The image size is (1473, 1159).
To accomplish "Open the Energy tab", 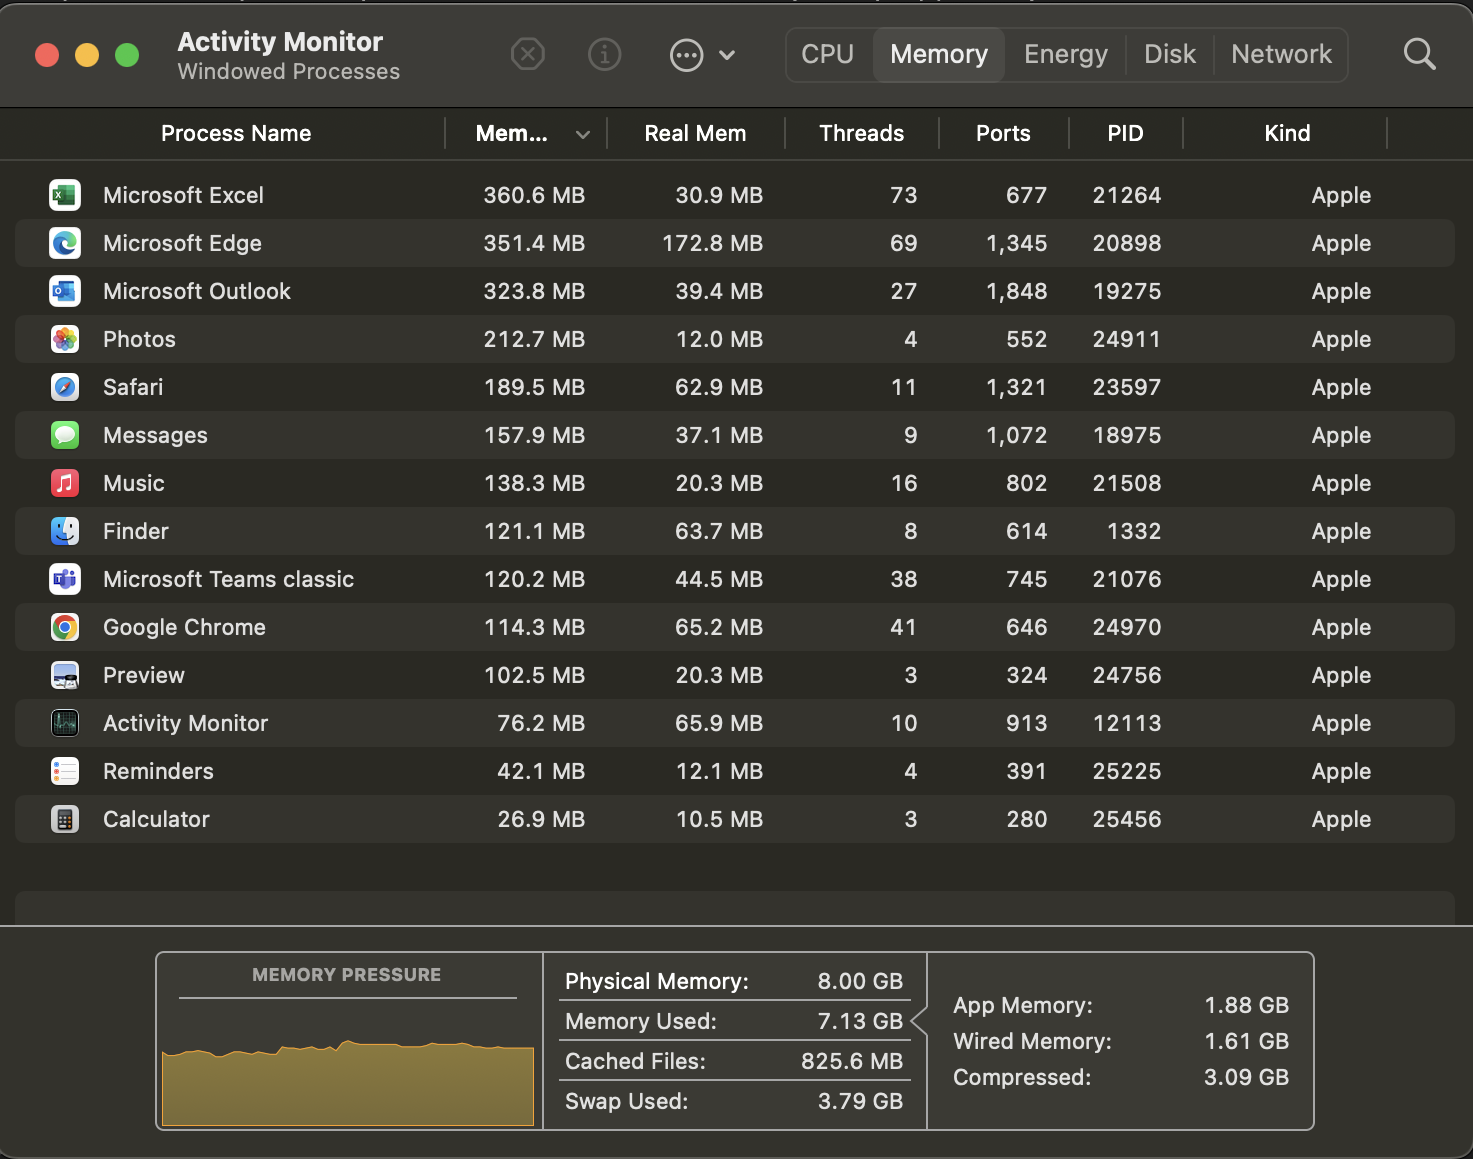I will [x=1066, y=54].
